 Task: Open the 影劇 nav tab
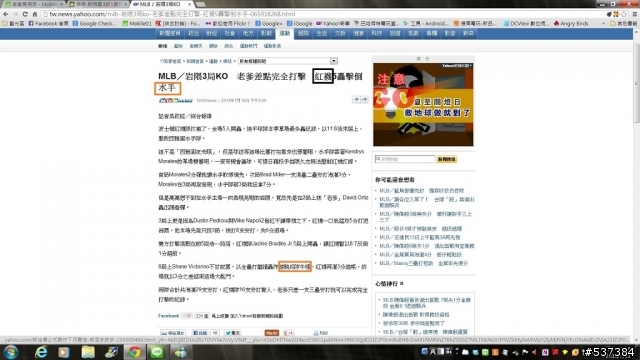[x=267, y=33]
